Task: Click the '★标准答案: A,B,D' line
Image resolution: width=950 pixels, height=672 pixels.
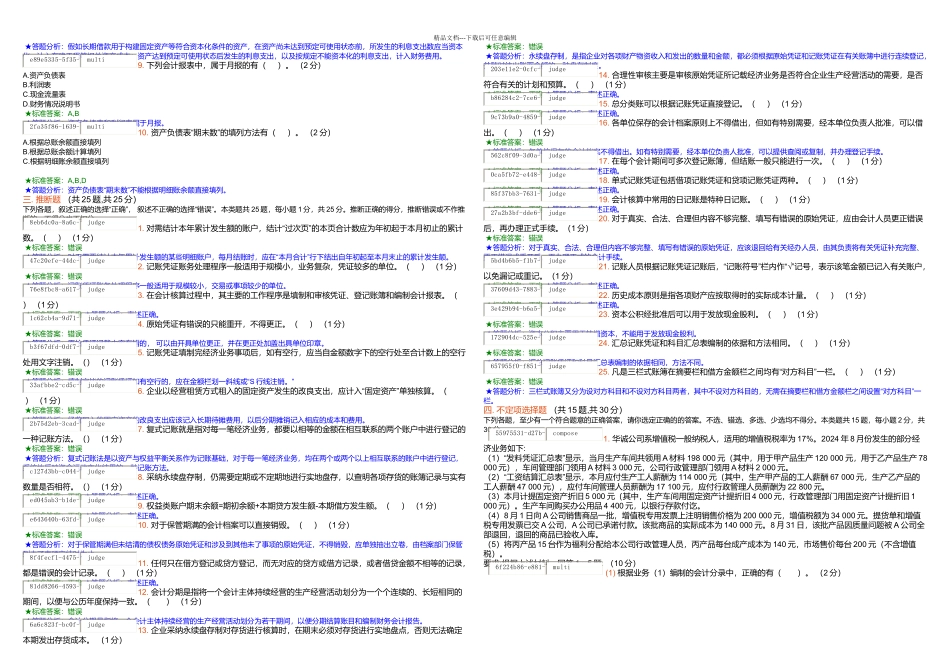Action: tap(56, 181)
